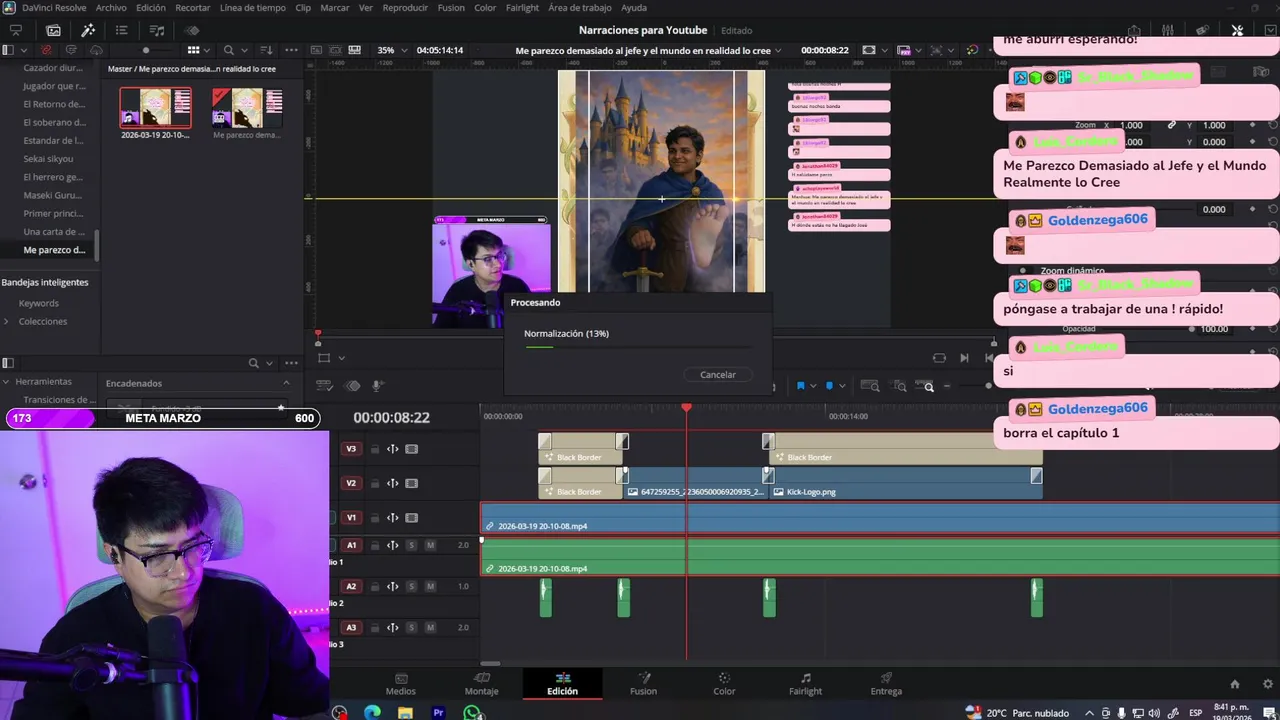
Task: Click the blue marker icon in timeline toolbar
Action: coord(828,386)
